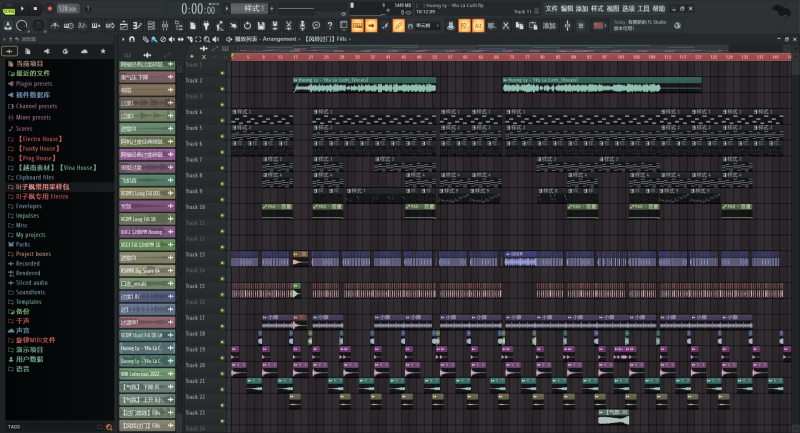Select the browser star favorites tab
The height and width of the screenshot is (433, 800).
click(x=103, y=51)
